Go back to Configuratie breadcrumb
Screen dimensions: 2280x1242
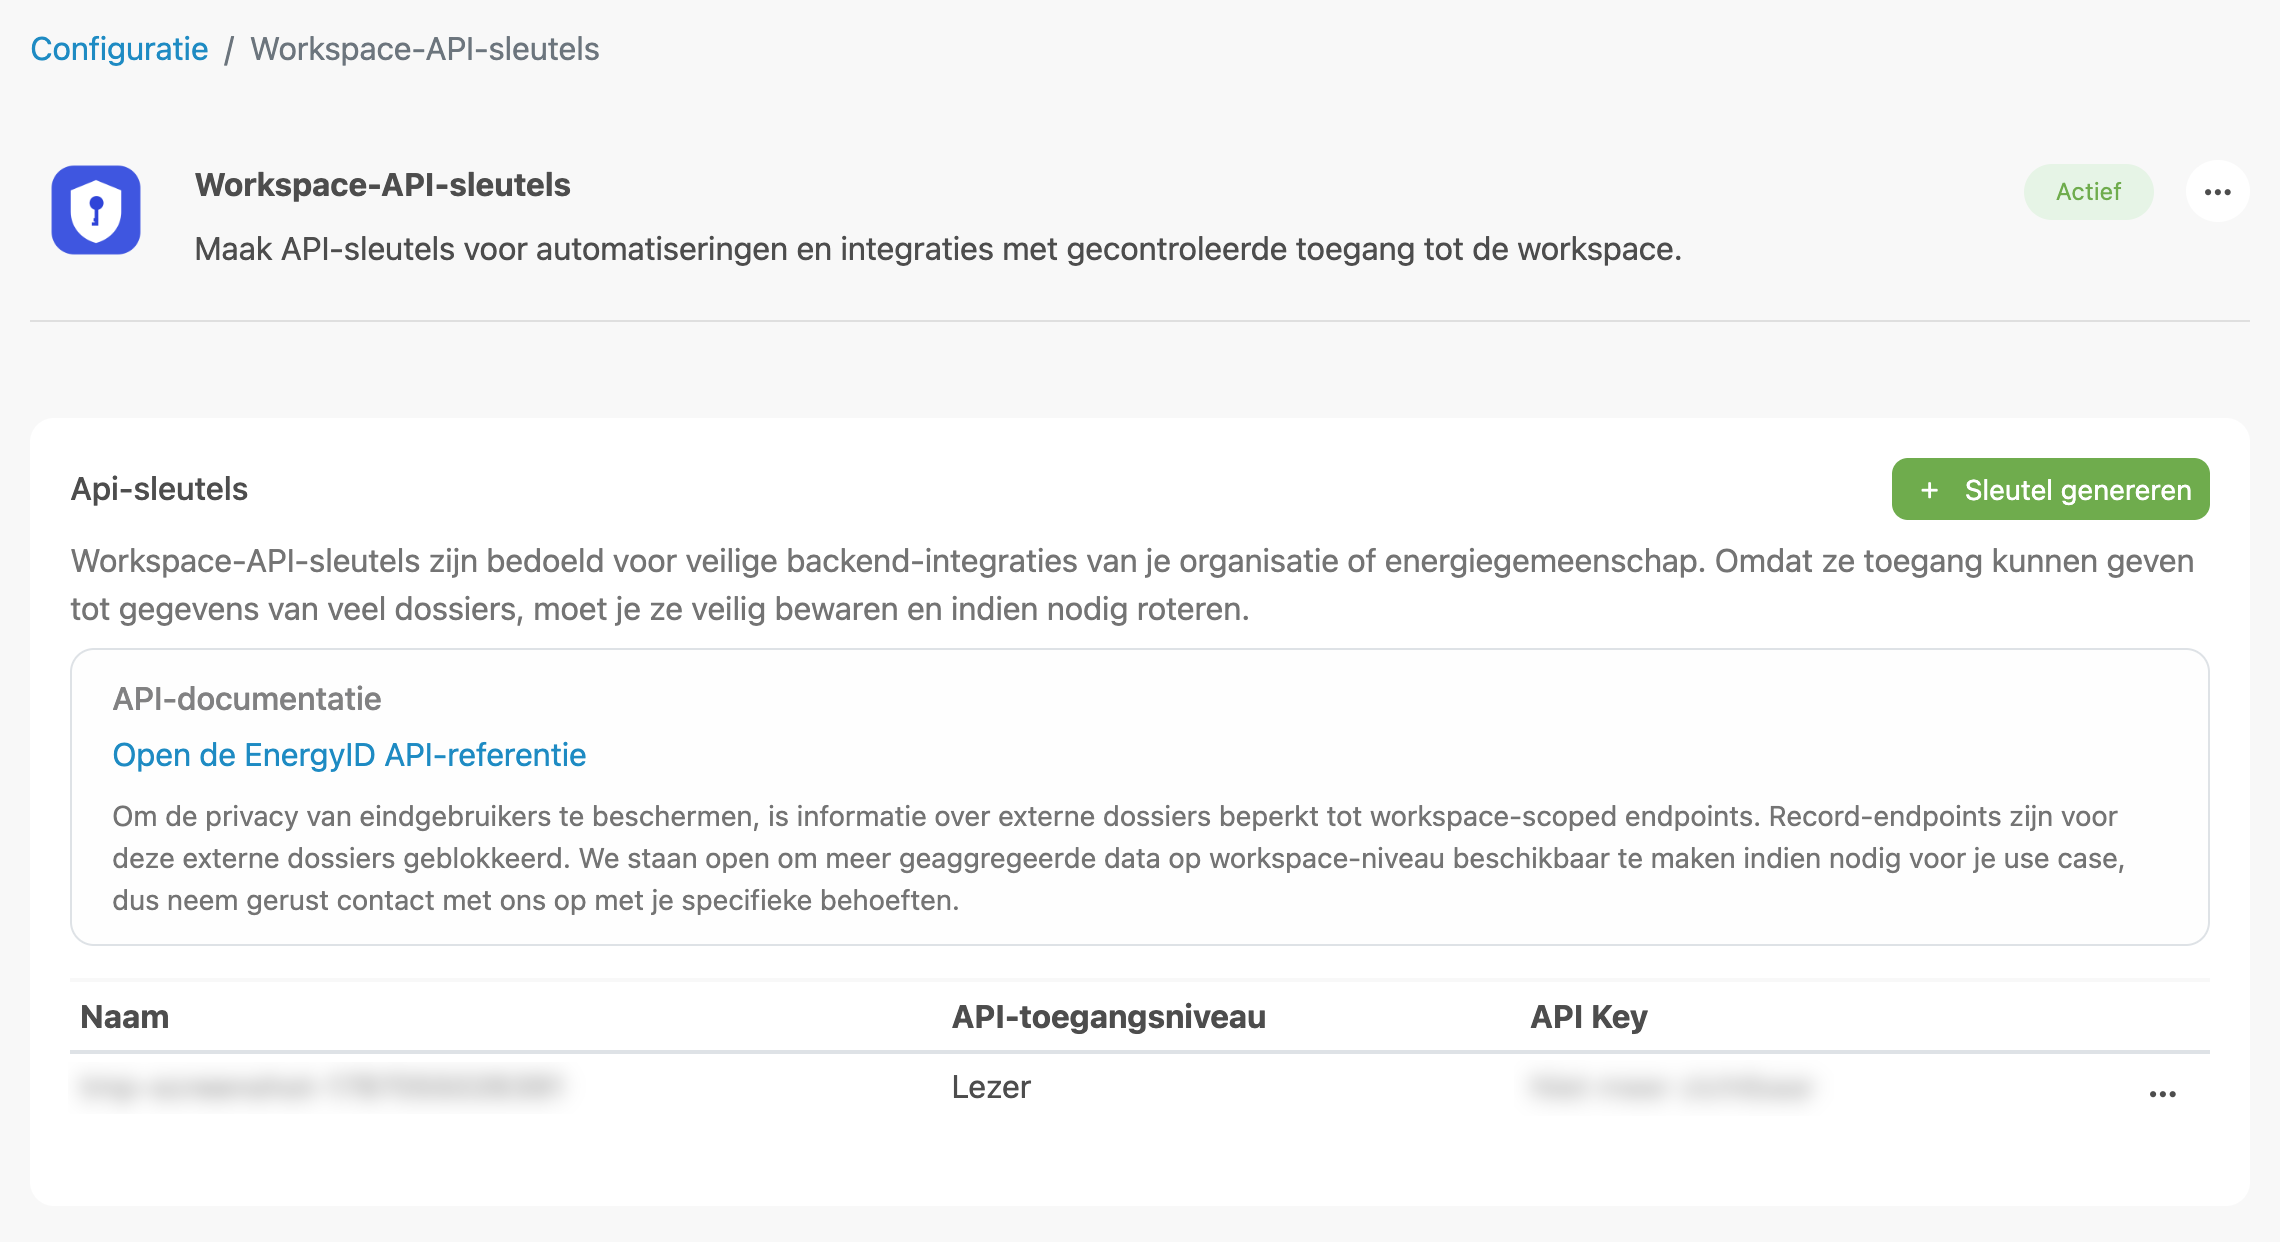click(x=119, y=49)
